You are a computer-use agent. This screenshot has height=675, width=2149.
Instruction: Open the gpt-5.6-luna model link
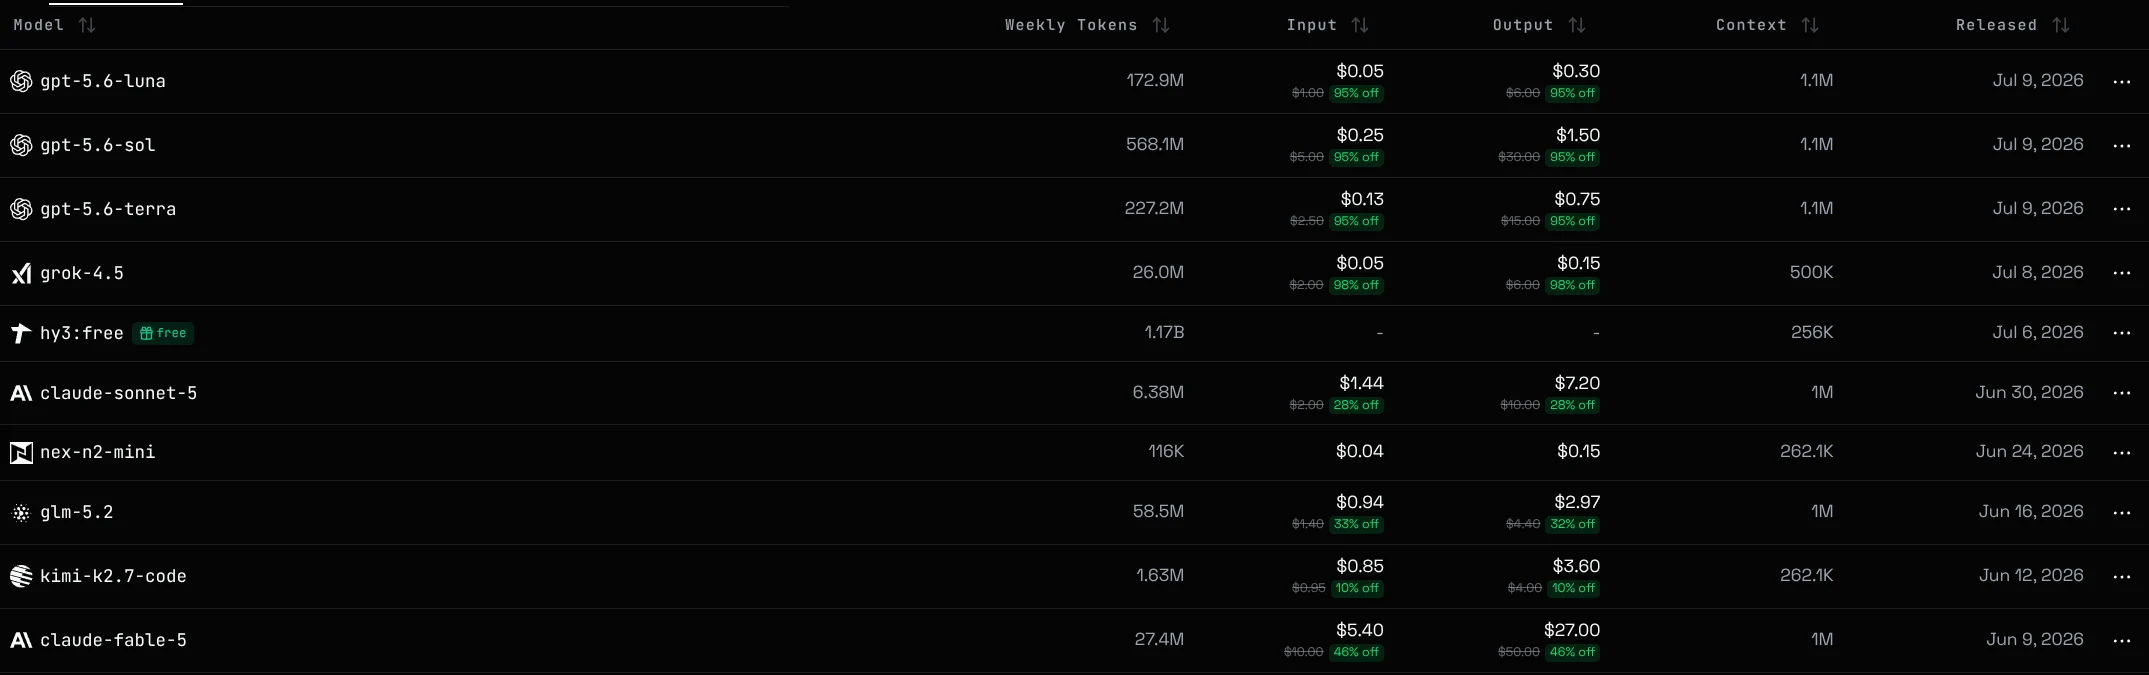coord(103,81)
